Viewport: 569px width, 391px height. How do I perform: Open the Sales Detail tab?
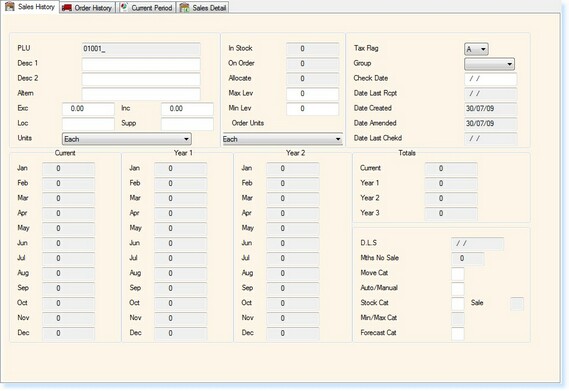(203, 8)
